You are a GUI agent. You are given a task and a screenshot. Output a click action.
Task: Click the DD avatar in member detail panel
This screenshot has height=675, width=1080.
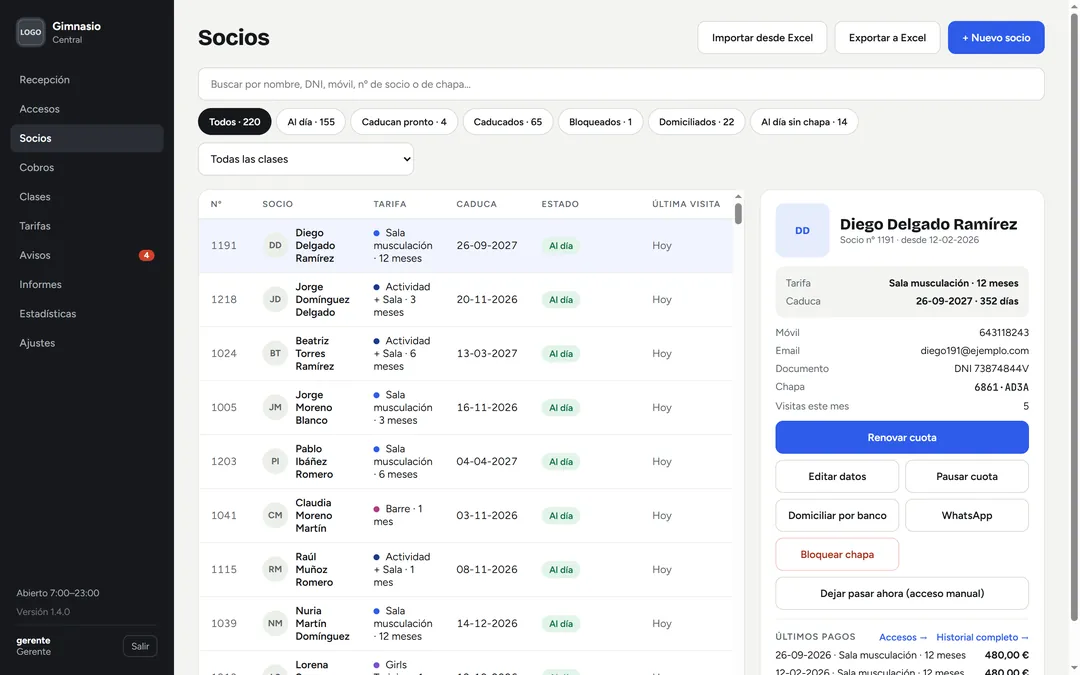[x=802, y=231]
